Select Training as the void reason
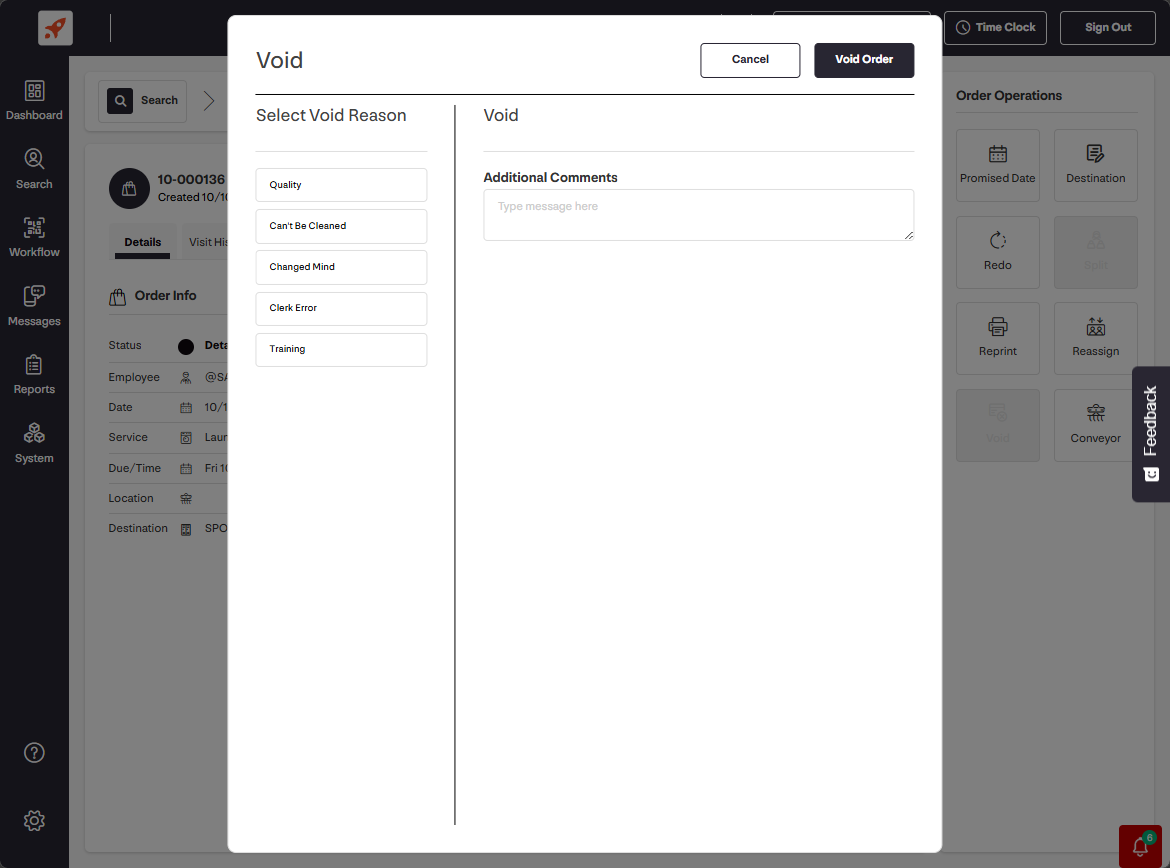Screen dimensions: 1170x868 [x=341, y=349]
